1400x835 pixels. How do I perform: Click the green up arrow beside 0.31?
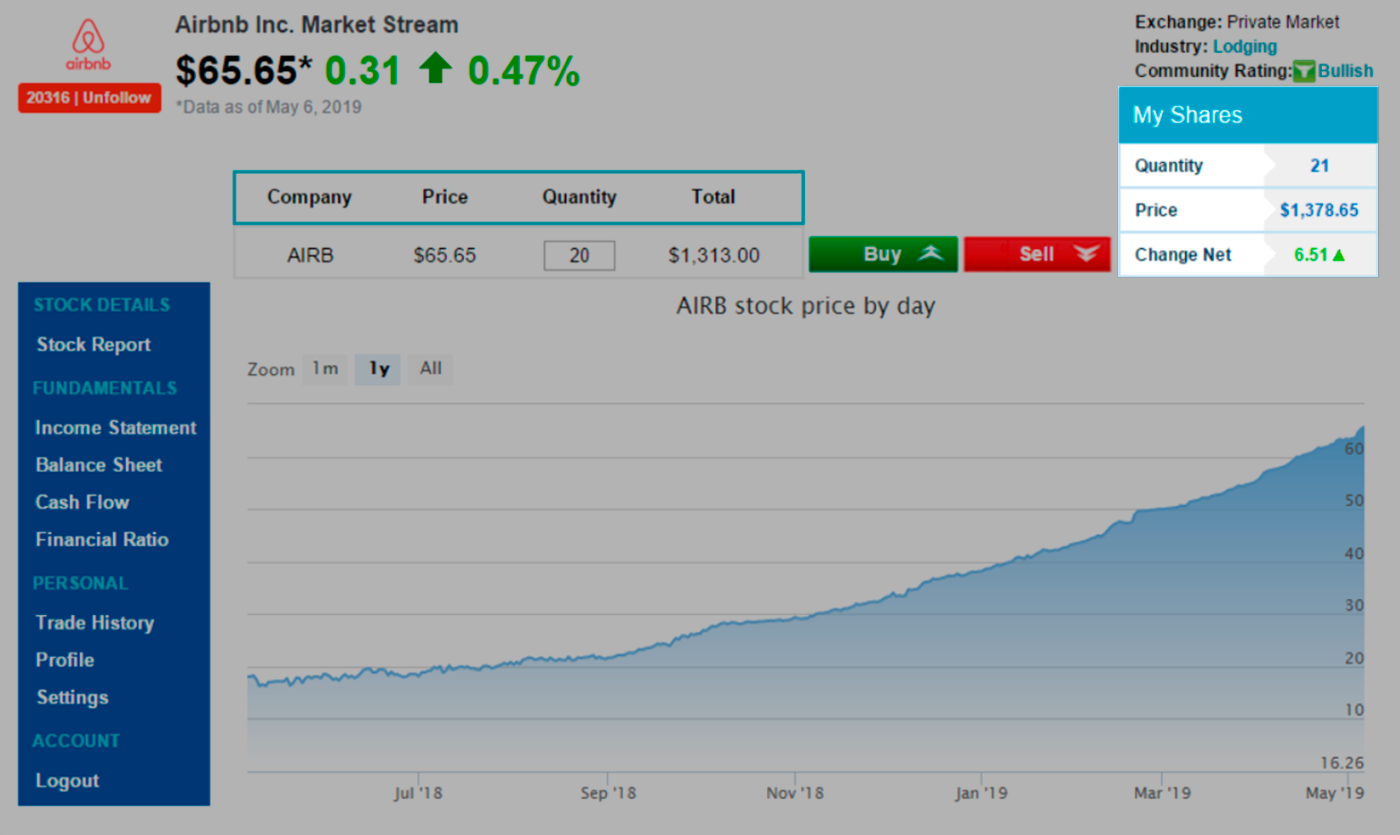pyautogui.click(x=435, y=69)
